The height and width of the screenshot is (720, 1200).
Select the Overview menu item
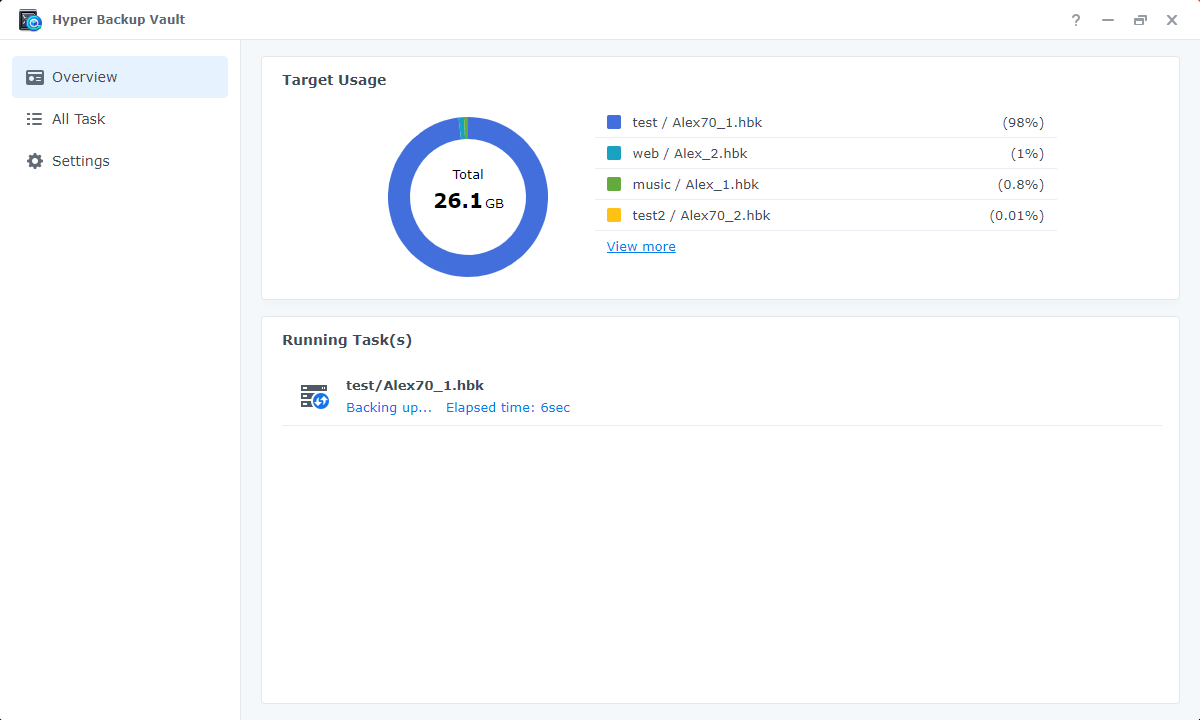tap(85, 77)
